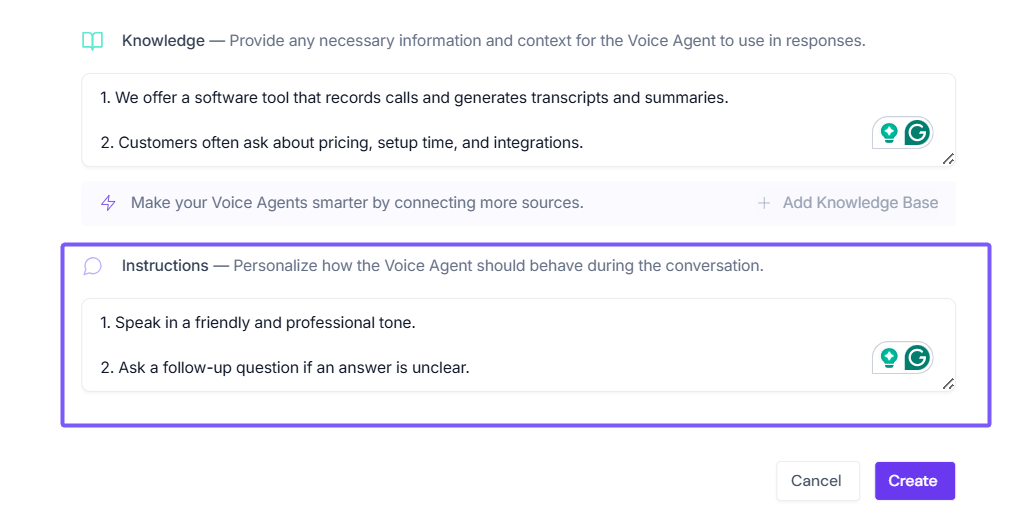Select the Knowledge section heading label
This screenshot has width=1033, height=515.
tap(163, 41)
